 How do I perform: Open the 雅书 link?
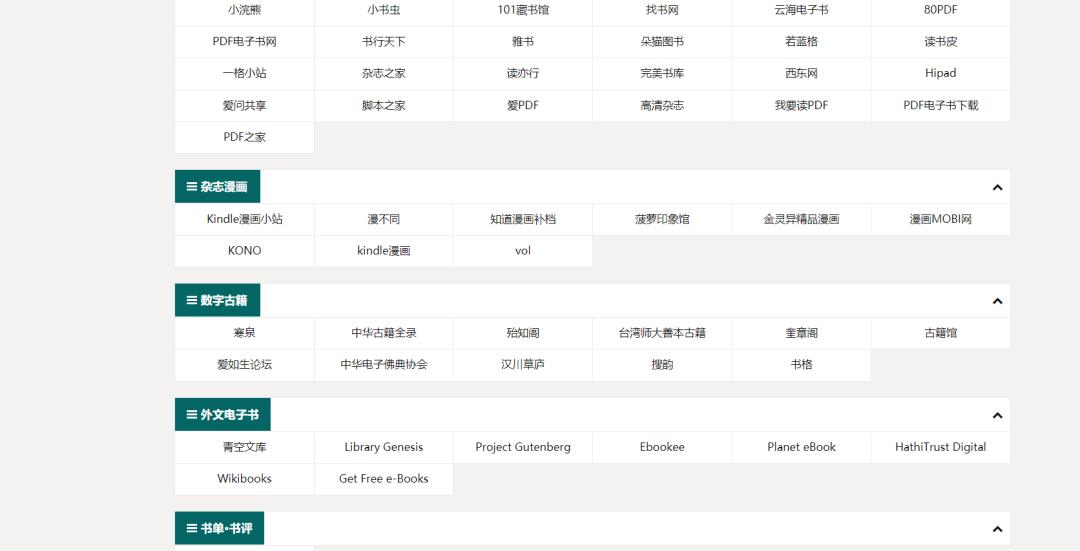click(x=523, y=41)
